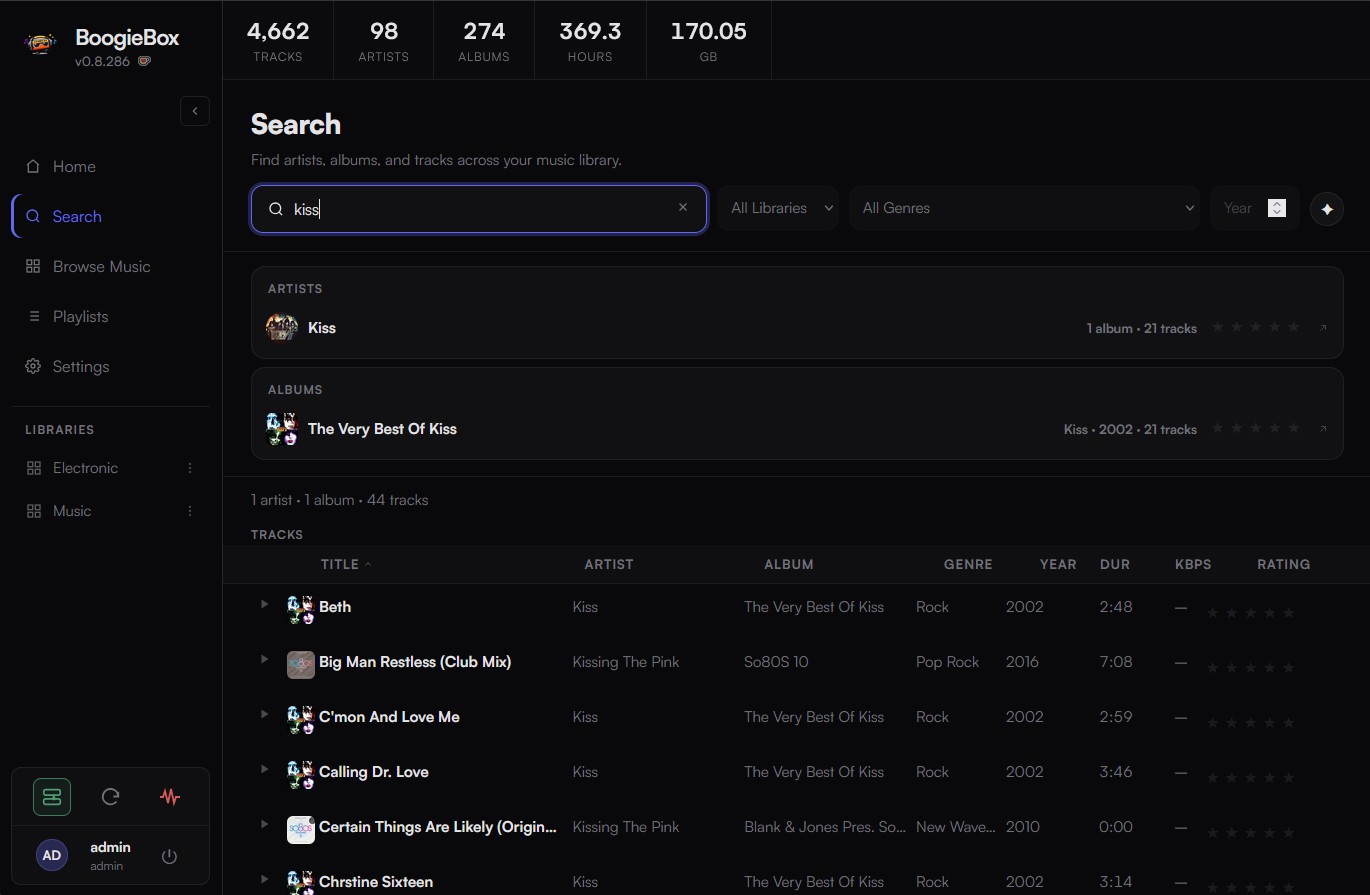Image resolution: width=1370 pixels, height=895 pixels.
Task: Open the Electronic library
Action: click(85, 468)
